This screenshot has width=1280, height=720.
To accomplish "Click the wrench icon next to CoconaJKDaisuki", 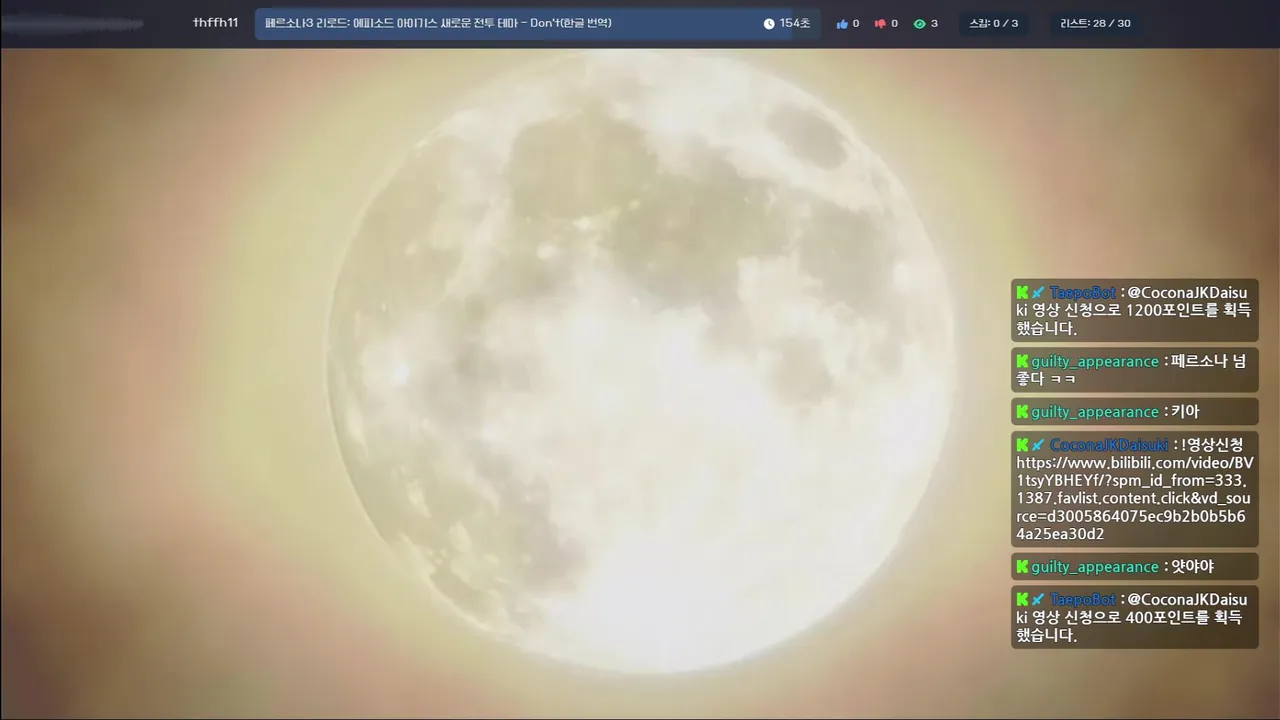I will 1039,444.
